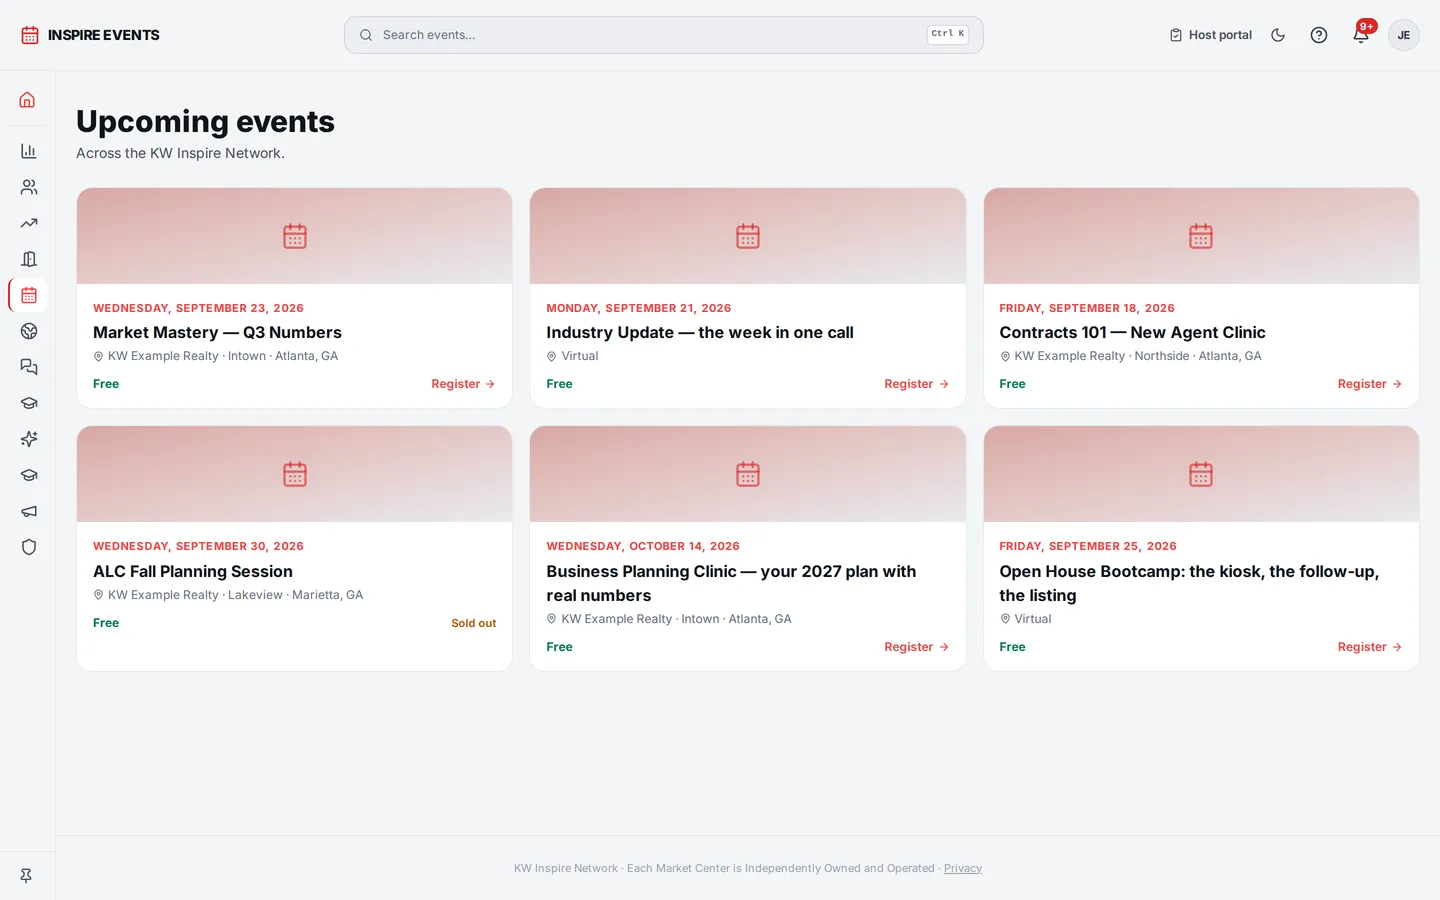Open help via the question mark icon
1440x900 pixels.
(1319, 35)
